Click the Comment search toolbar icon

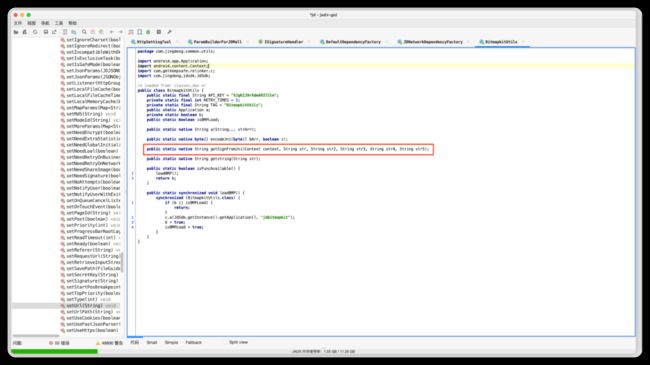pos(101,32)
